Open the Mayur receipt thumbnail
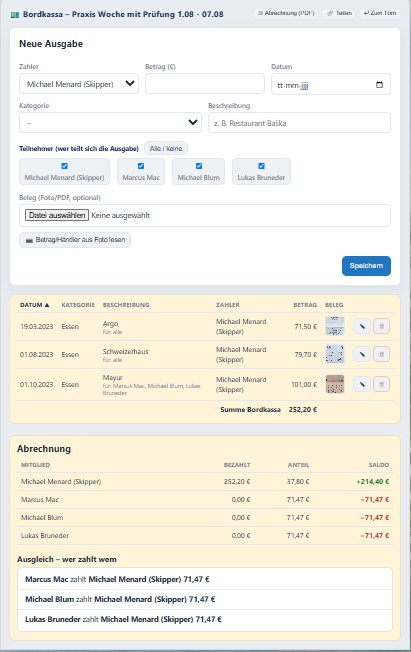Viewport: 411px width, 652px height. [334, 384]
